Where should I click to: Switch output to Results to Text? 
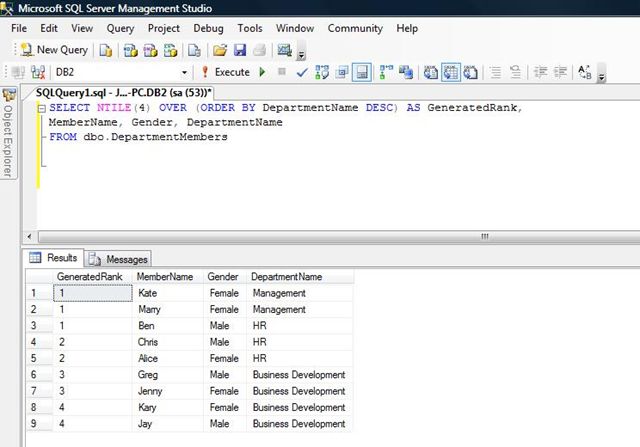tap(431, 72)
